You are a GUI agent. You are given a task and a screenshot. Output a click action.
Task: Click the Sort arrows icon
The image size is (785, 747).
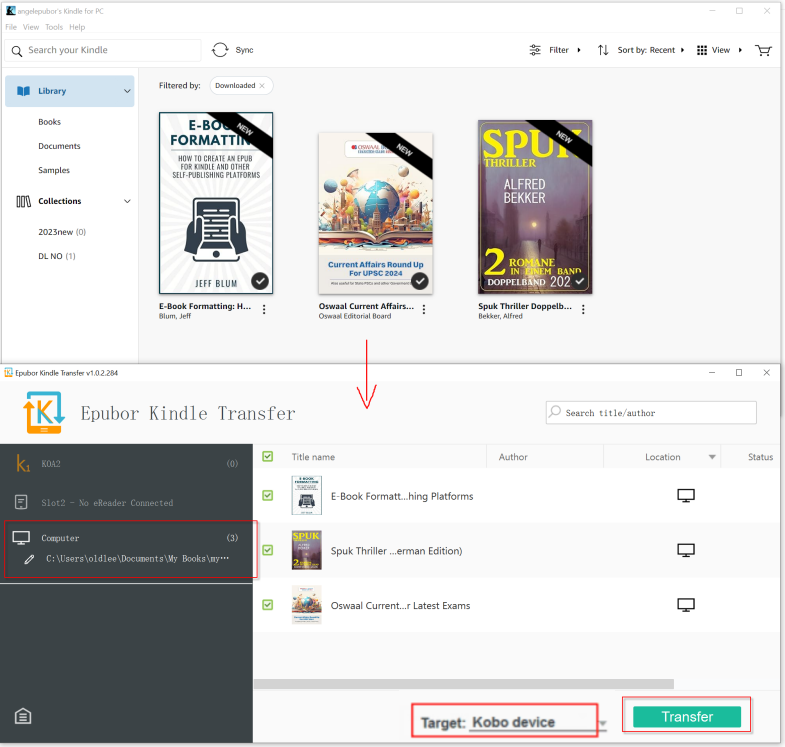pyautogui.click(x=603, y=50)
